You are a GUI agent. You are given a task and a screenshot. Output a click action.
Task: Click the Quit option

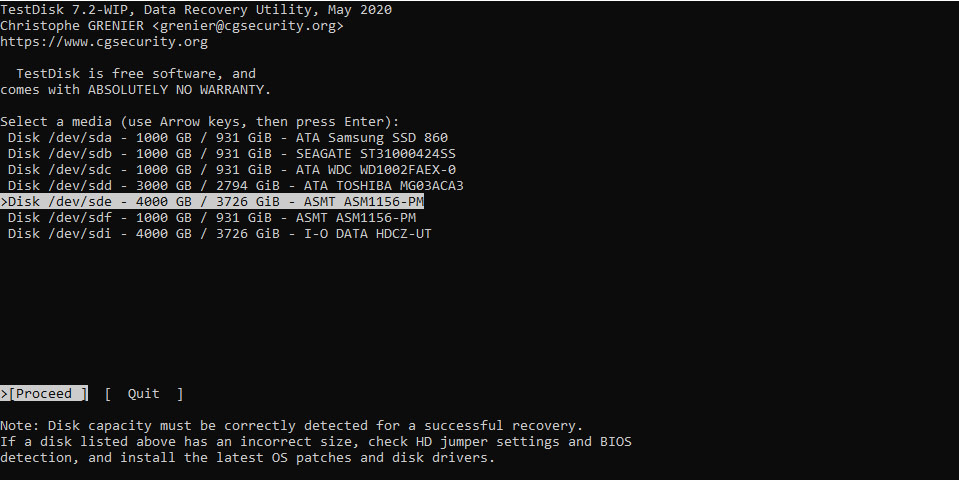coord(144,394)
